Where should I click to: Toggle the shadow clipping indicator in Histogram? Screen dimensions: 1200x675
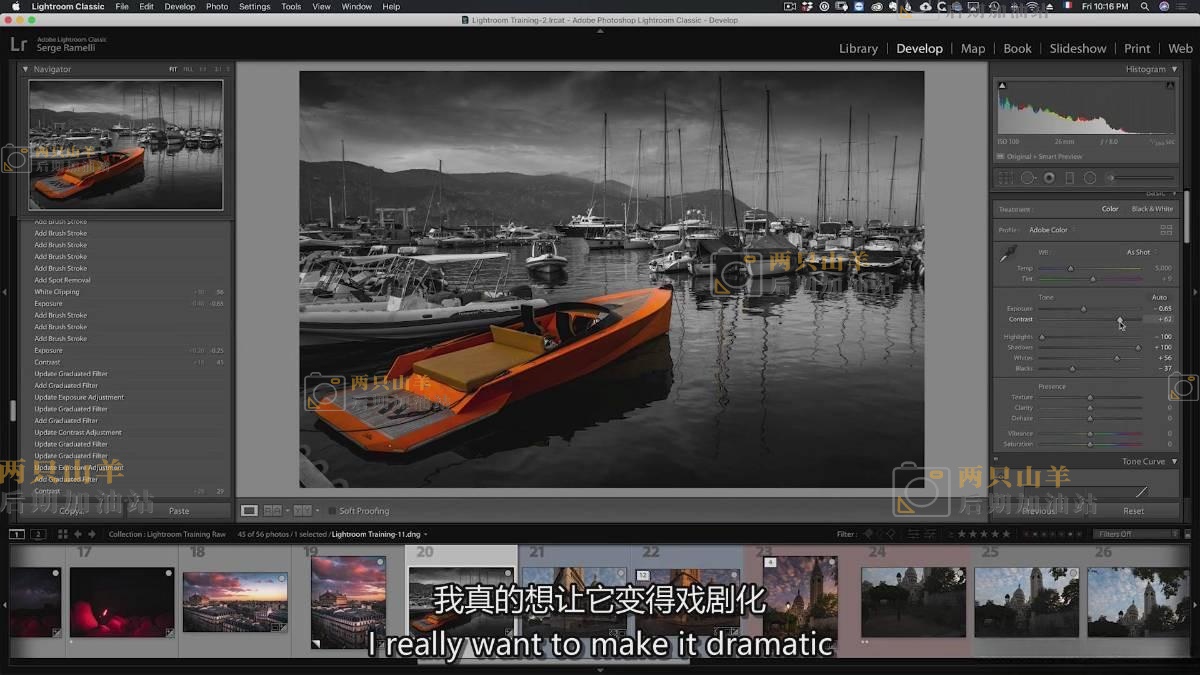[1000, 84]
